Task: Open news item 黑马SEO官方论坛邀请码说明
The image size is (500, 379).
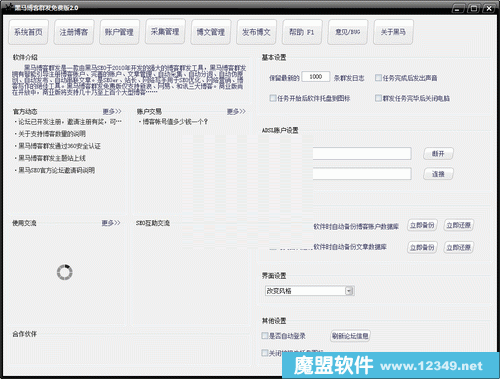Action: 56,170
